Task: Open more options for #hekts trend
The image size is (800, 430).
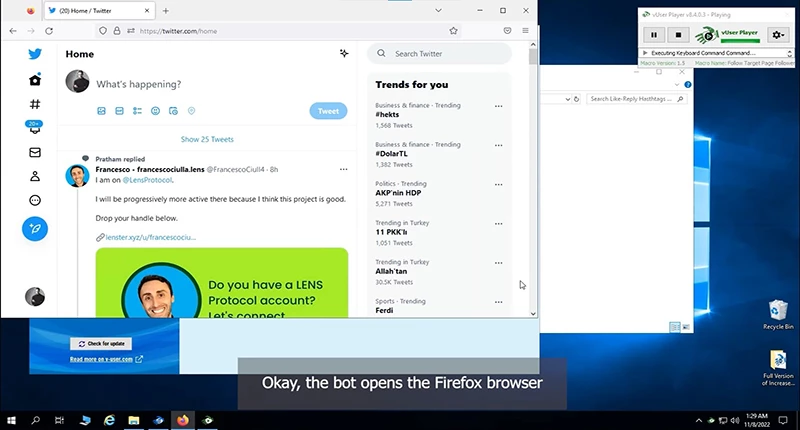Action: click(498, 106)
